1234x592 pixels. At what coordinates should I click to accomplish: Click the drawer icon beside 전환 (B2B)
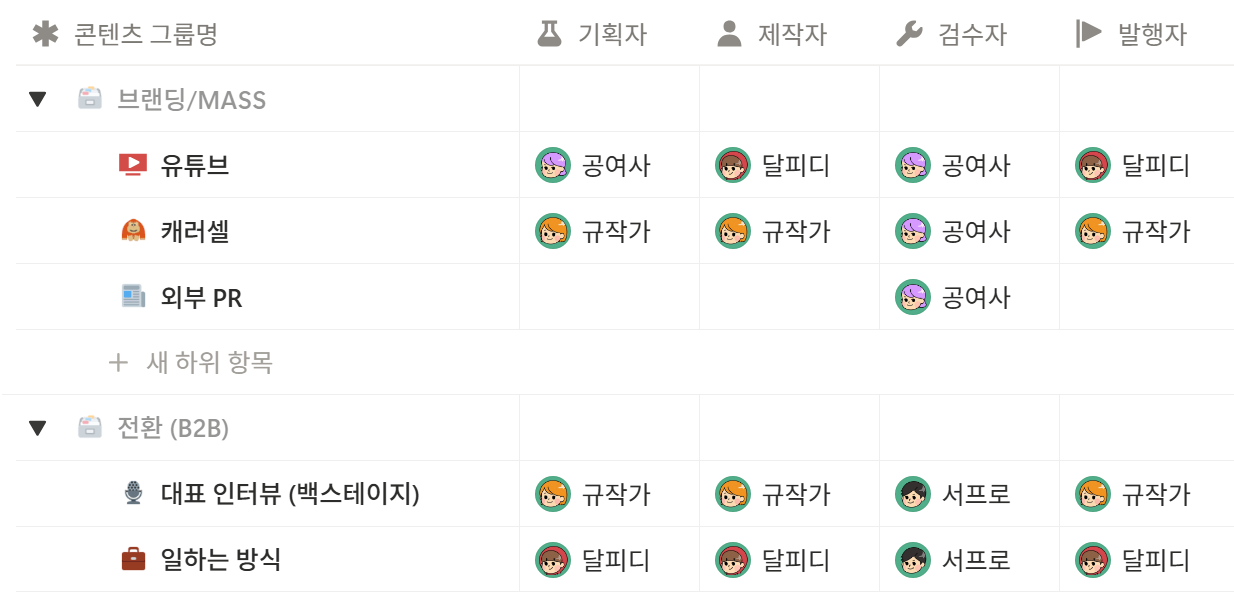(90, 428)
